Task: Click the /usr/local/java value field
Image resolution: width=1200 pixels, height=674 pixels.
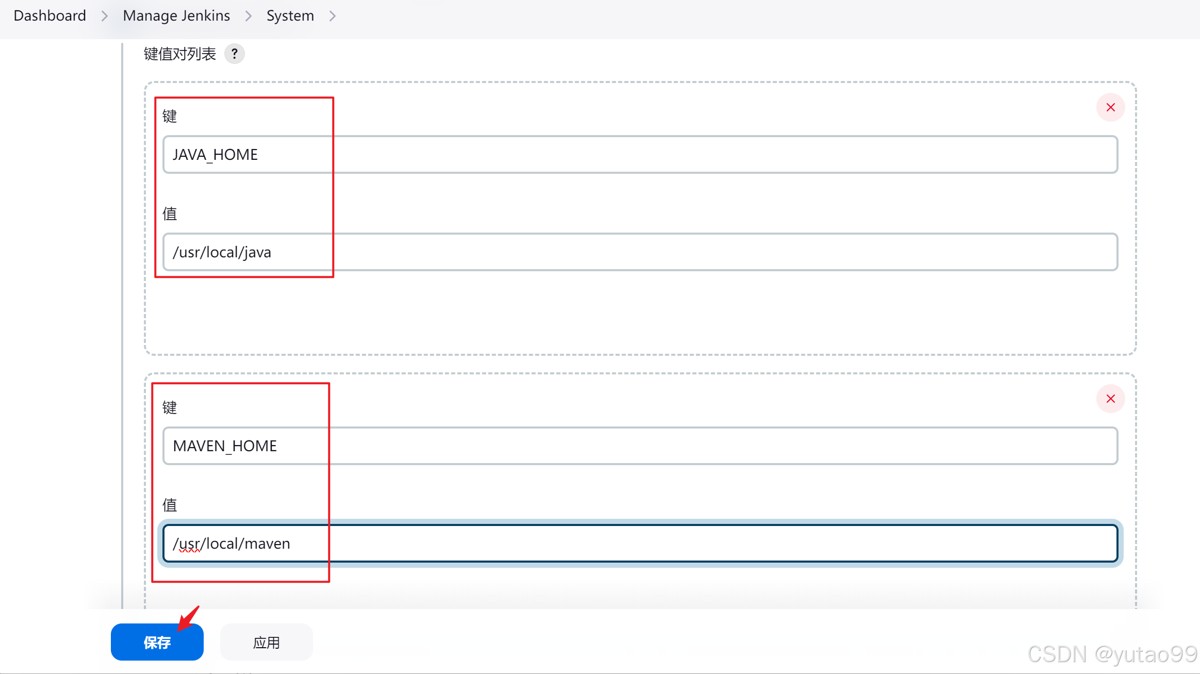Action: (640, 252)
